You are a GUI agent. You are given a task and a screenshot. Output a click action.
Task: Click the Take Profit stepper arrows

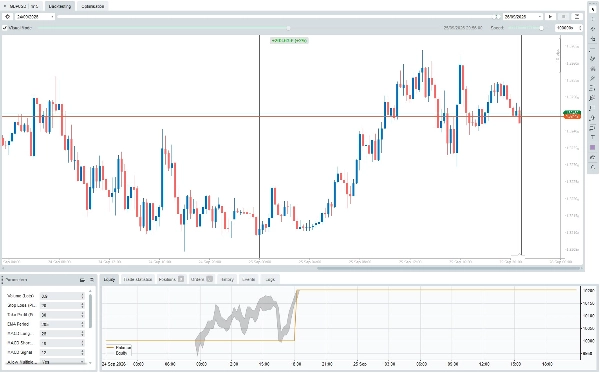pos(82,315)
